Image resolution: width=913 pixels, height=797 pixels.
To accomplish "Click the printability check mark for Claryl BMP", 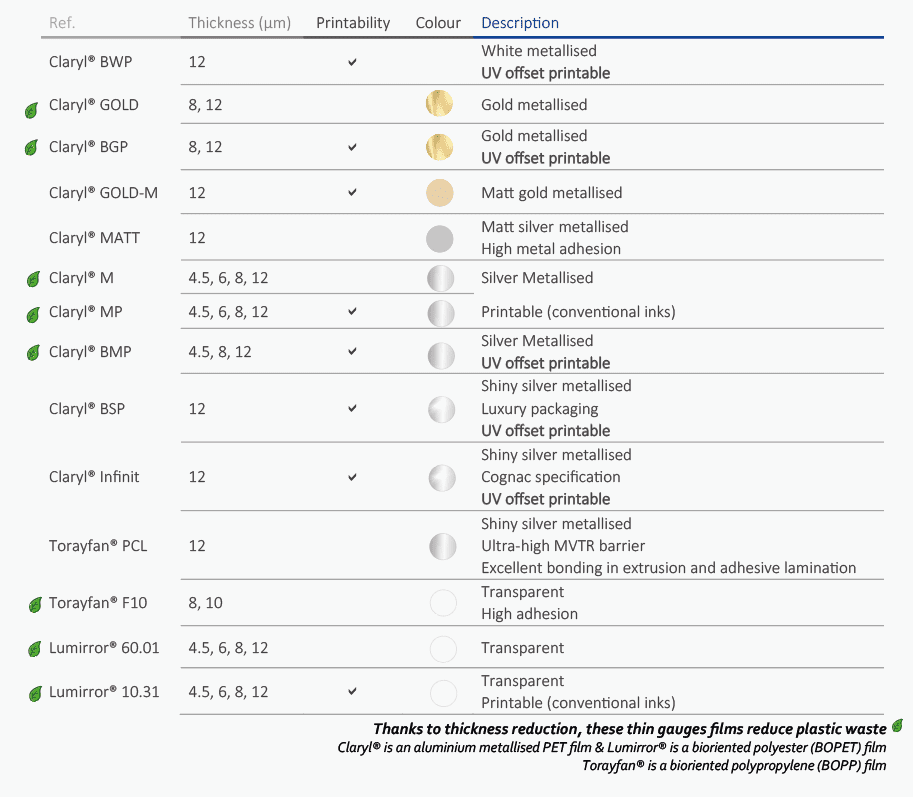I will (352, 352).
